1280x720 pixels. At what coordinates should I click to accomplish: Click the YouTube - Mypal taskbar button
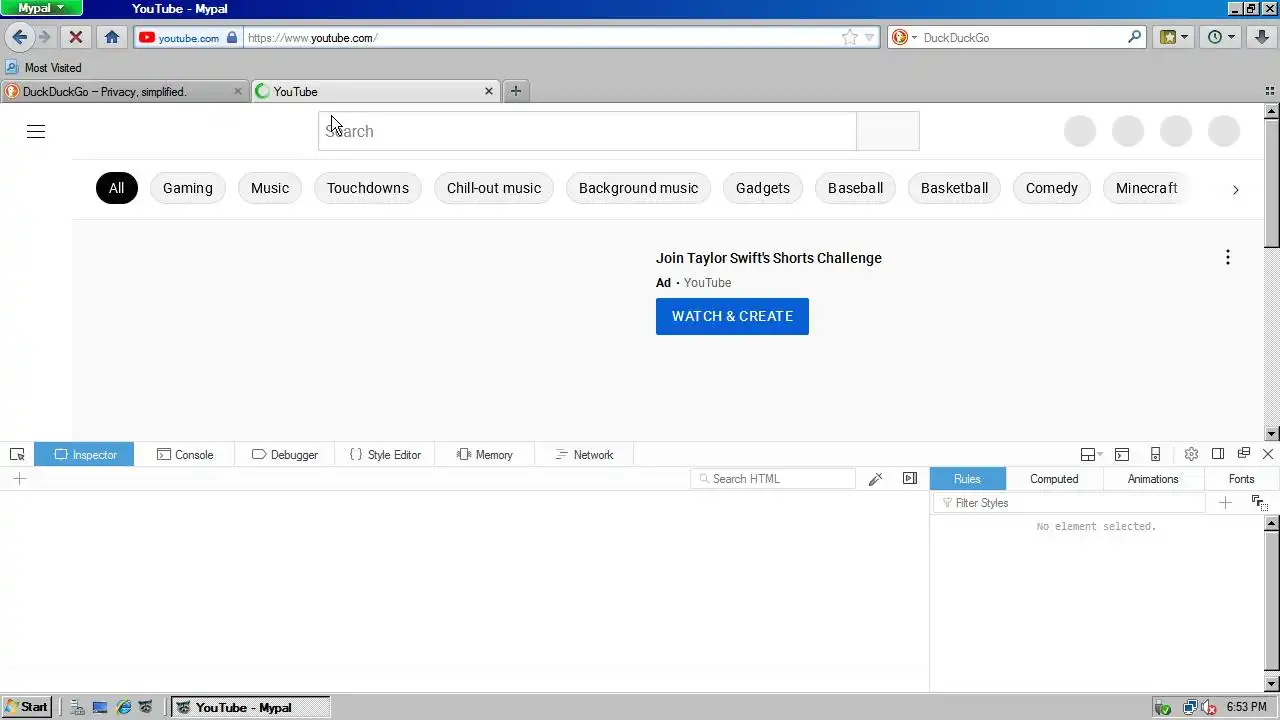pyautogui.click(x=250, y=707)
